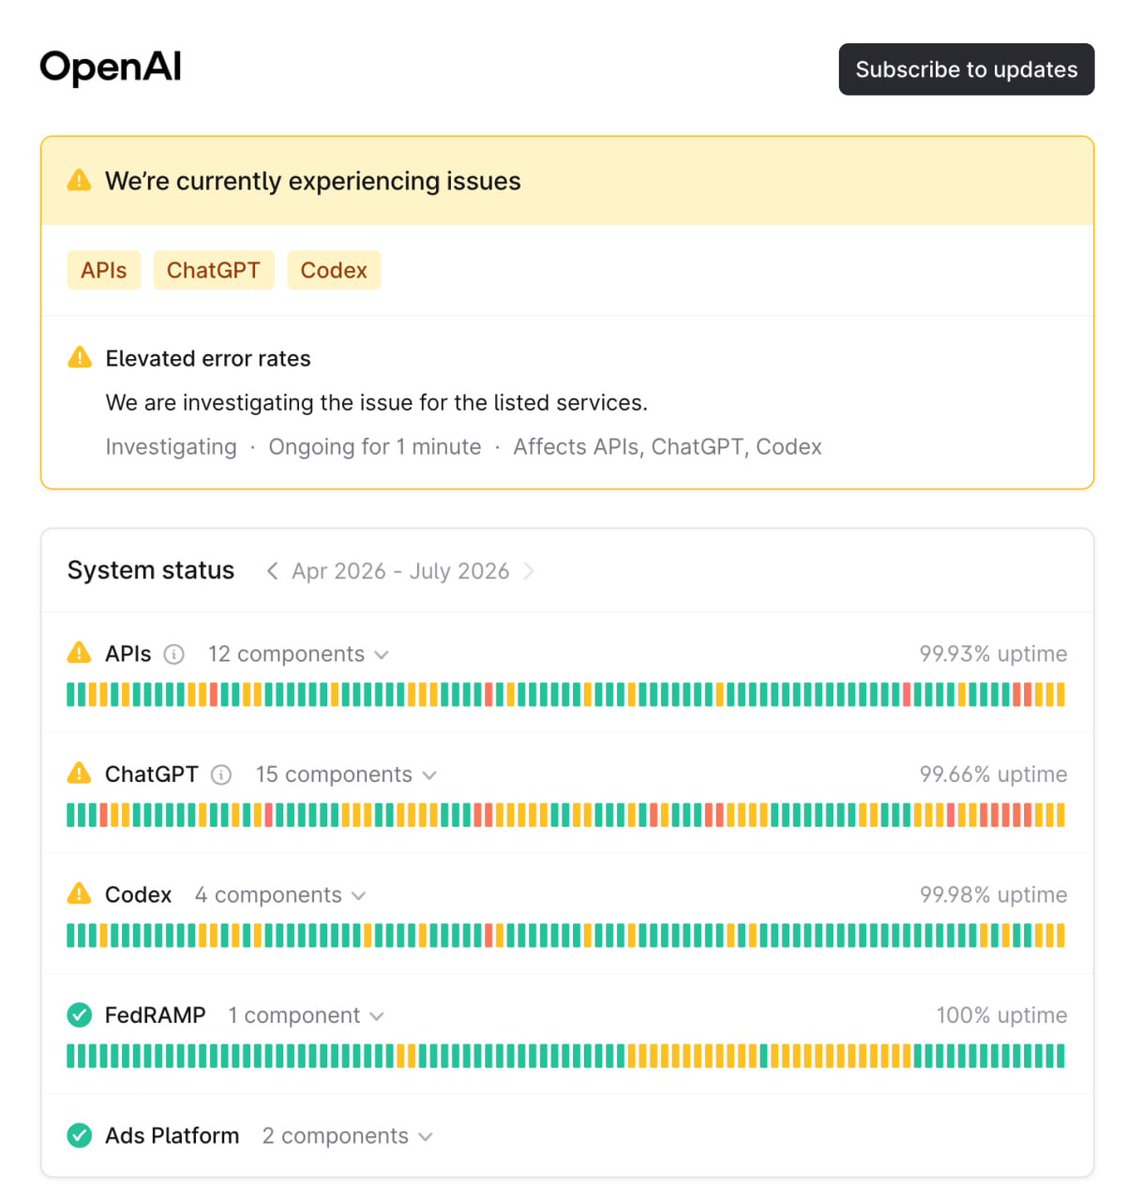The width and height of the screenshot is (1127, 1200).
Task: Click the warning icon in the issues banner
Action: 79,180
